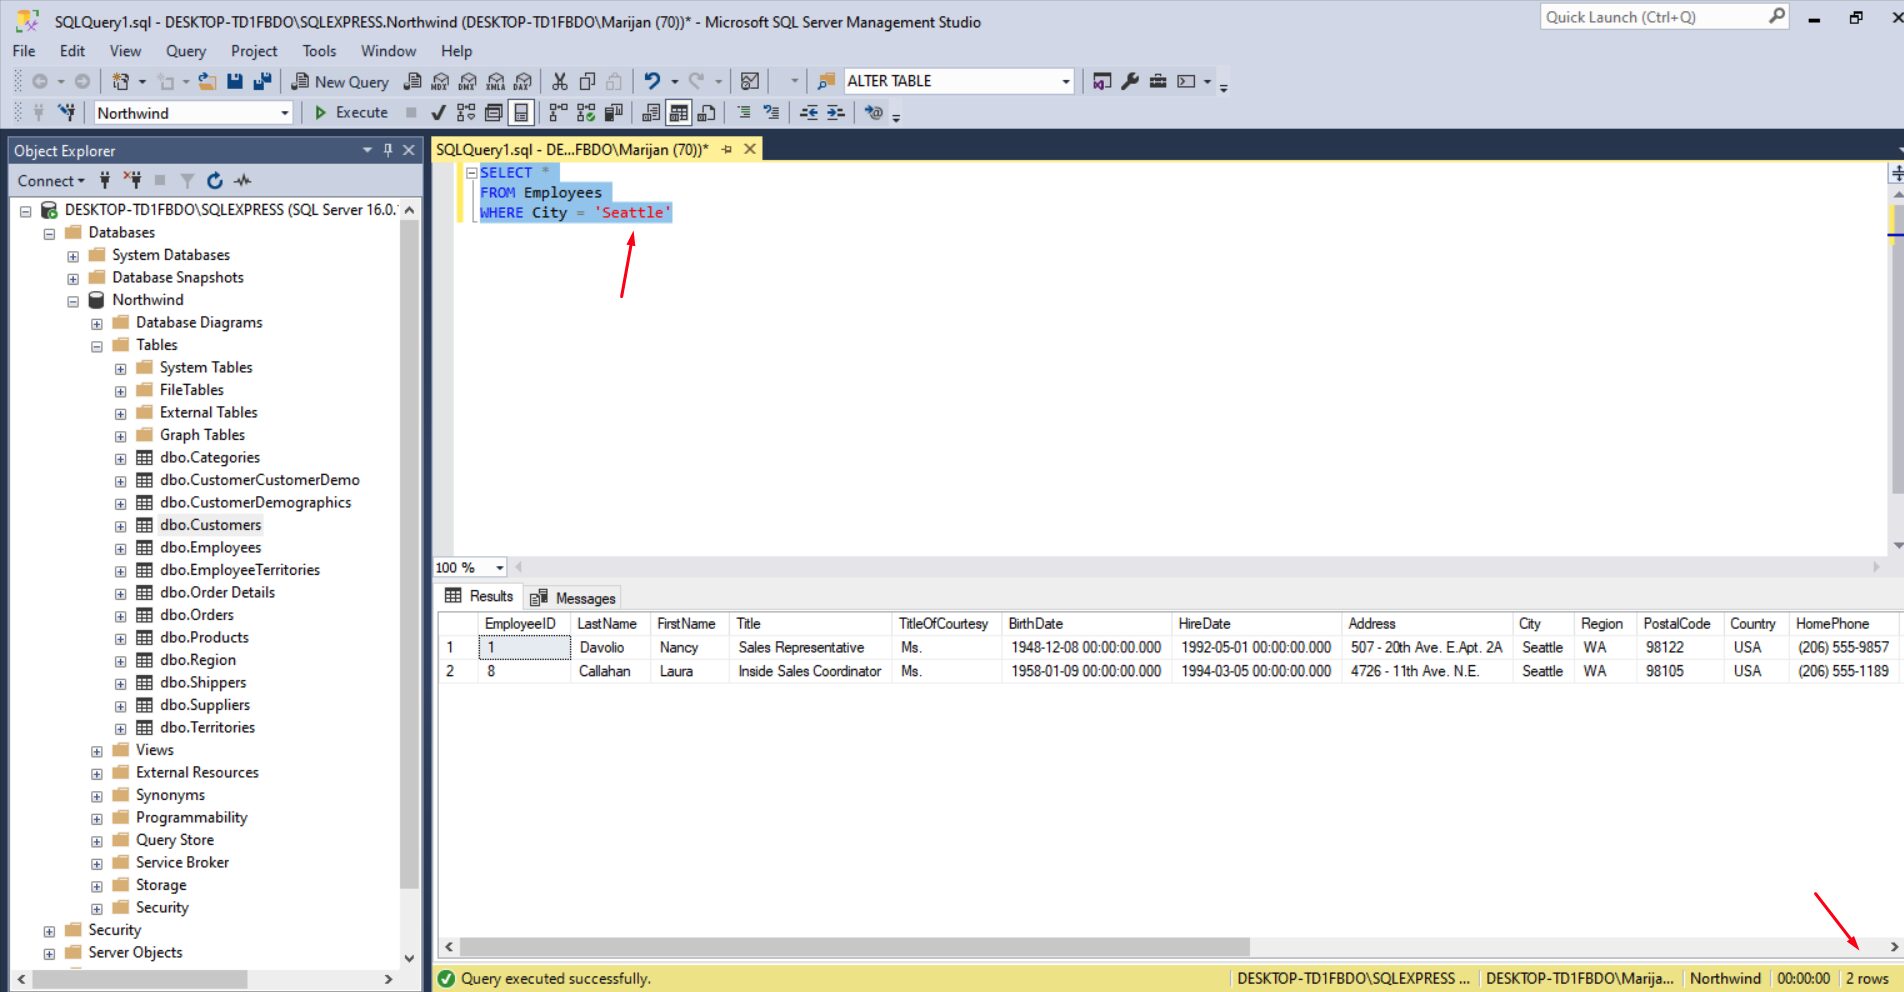The height and width of the screenshot is (992, 1904).
Task: Open the Project menu
Action: (x=254, y=51)
